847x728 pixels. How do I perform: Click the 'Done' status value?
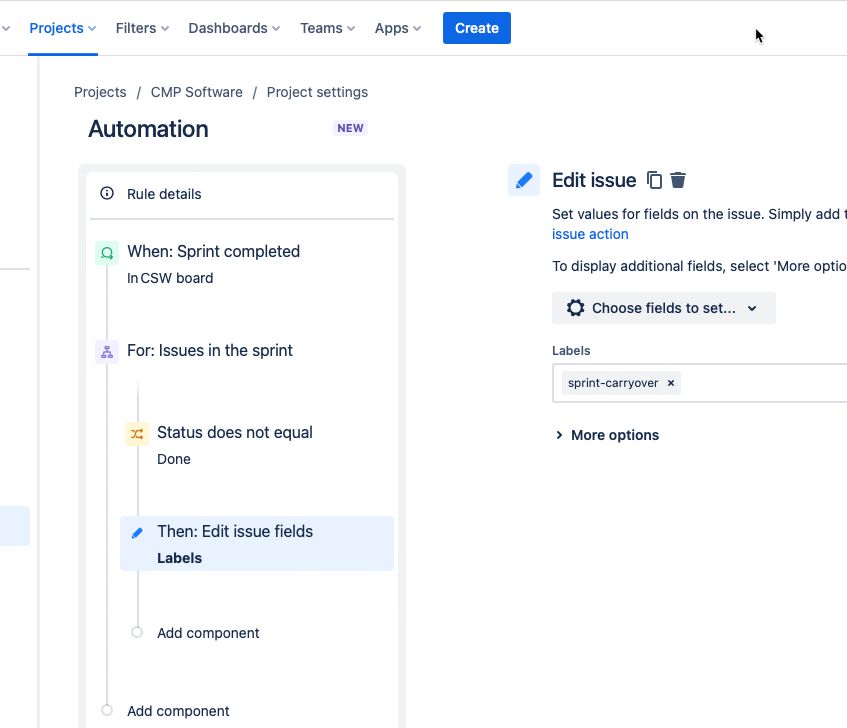pos(173,459)
